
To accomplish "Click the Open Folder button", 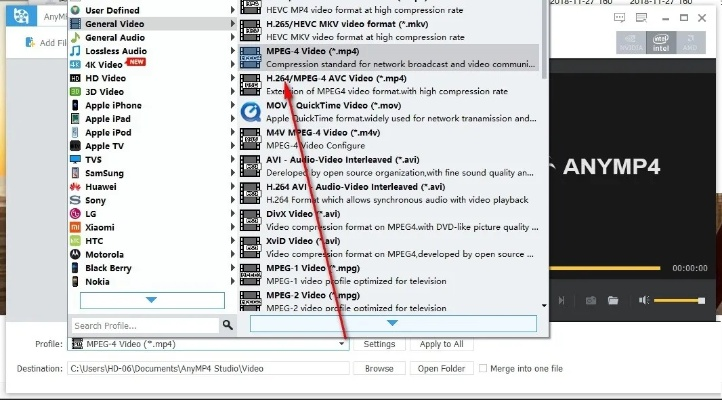I will 441,369.
